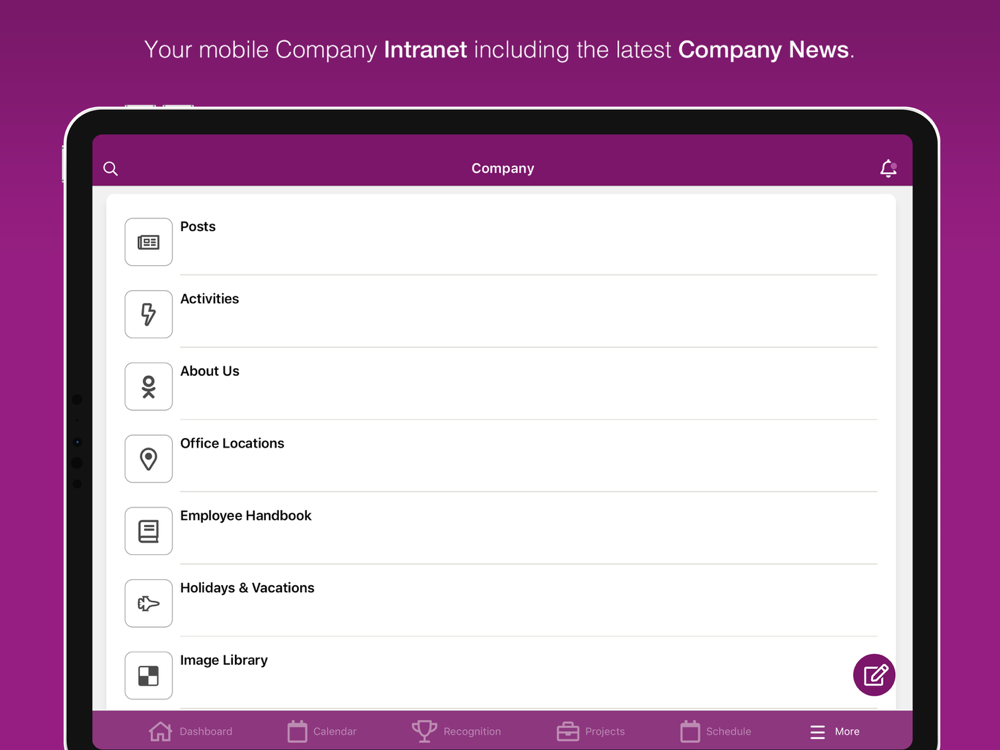Open the Office Locations list entry
This screenshot has width=1000, height=750.
coord(501,459)
